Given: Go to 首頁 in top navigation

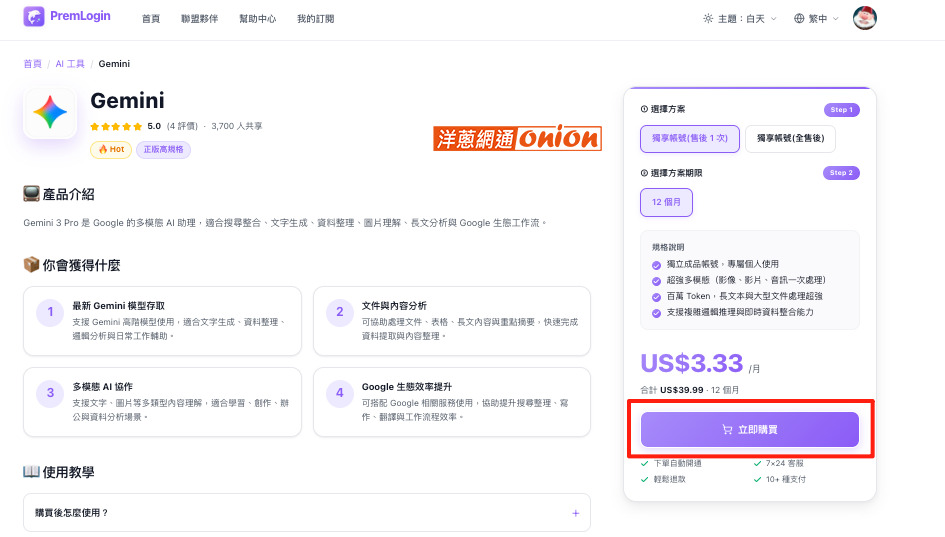Looking at the screenshot, I should [151, 19].
